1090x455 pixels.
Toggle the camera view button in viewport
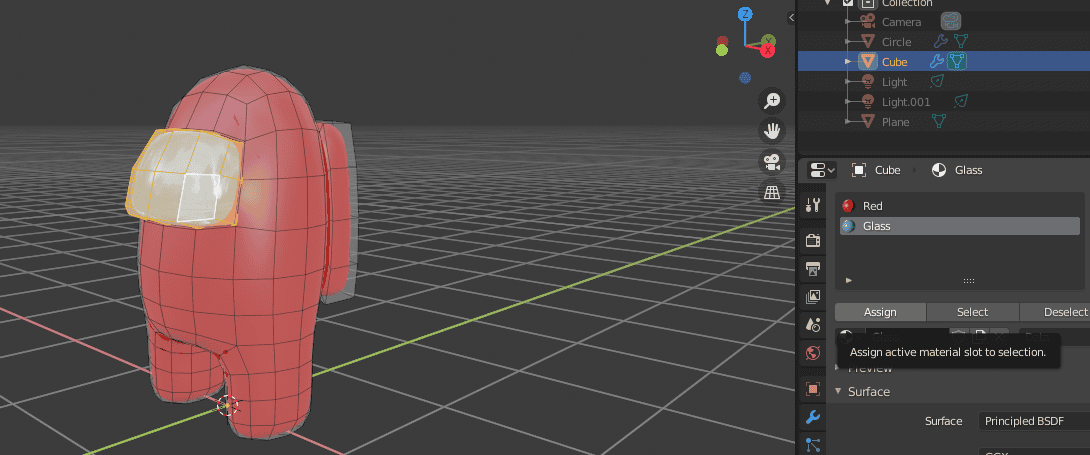[x=772, y=161]
